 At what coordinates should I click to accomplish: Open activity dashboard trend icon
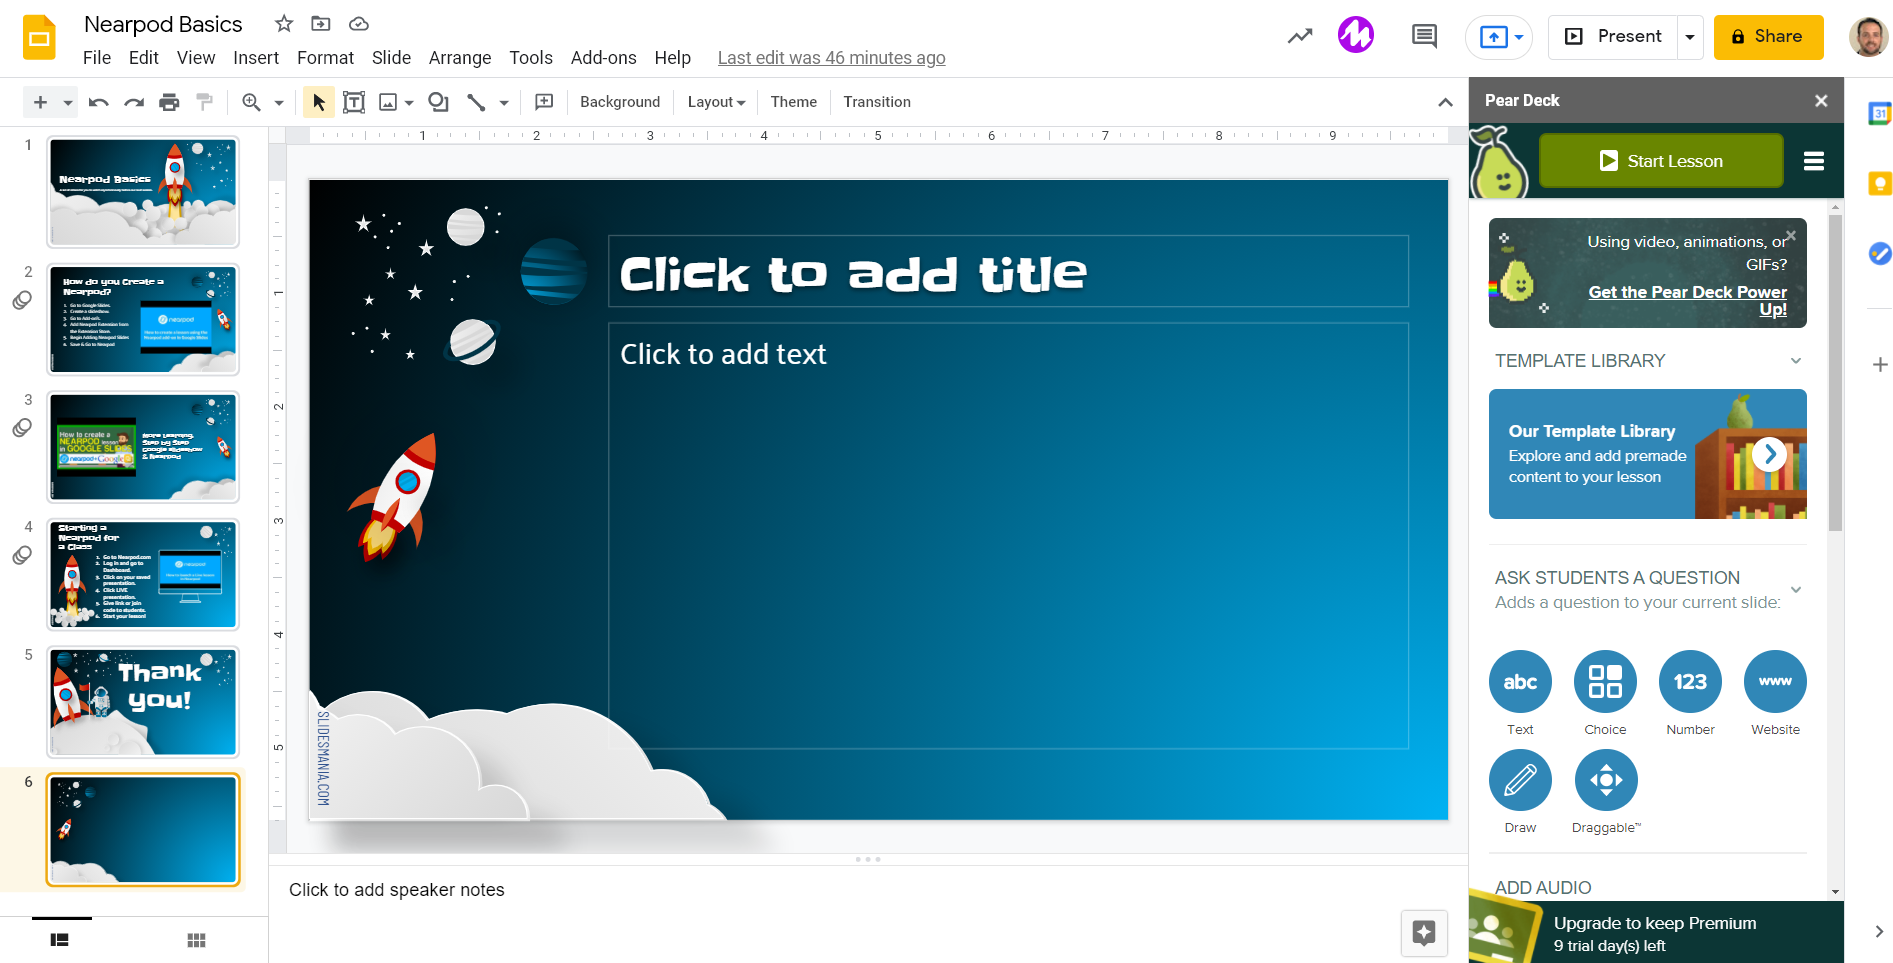tap(1300, 37)
